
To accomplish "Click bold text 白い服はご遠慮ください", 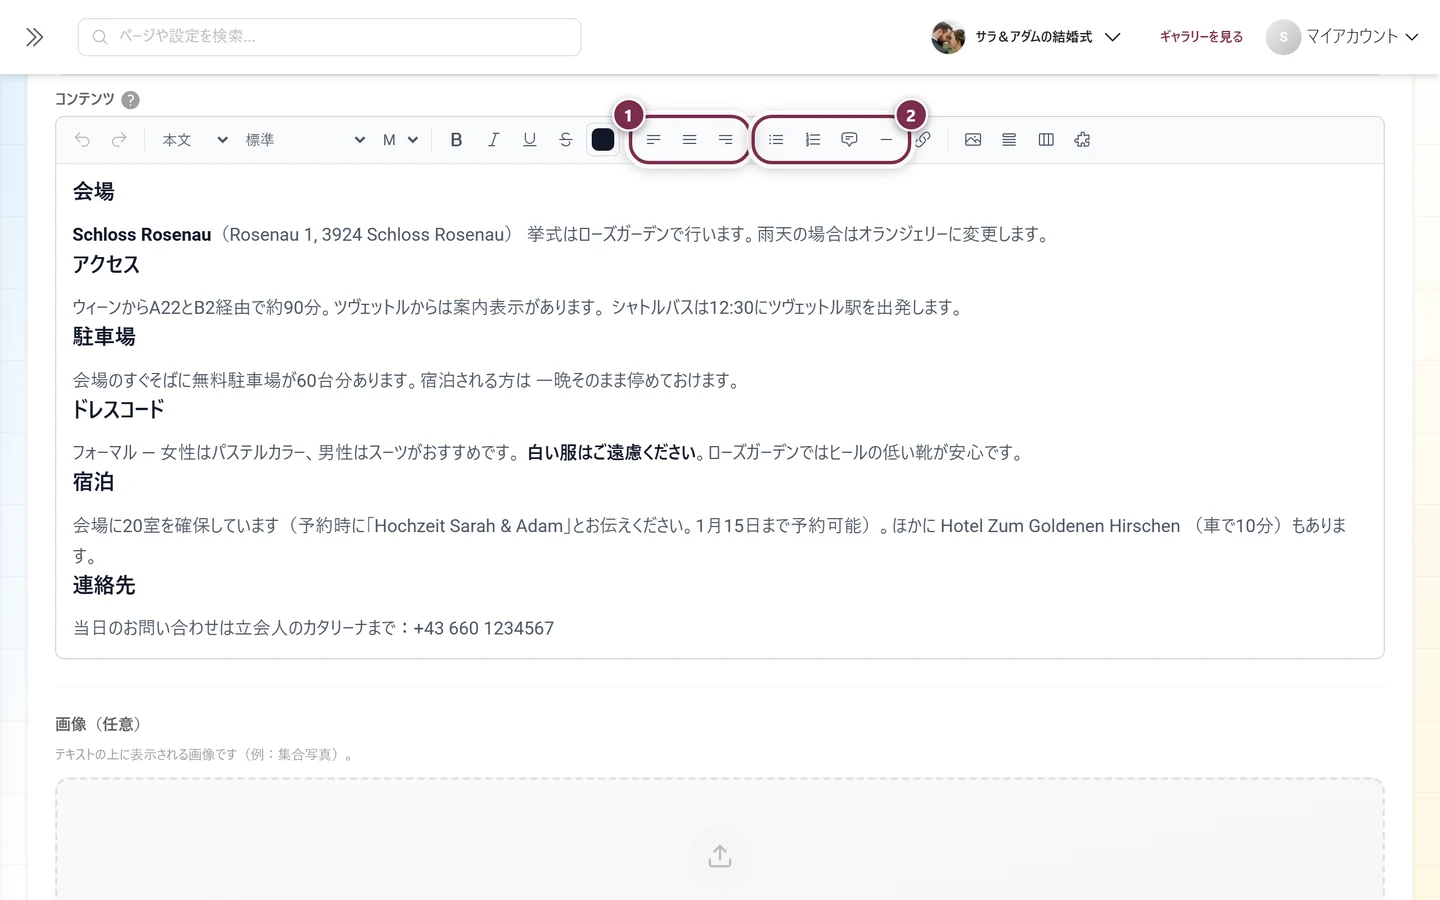I will pos(612,453).
